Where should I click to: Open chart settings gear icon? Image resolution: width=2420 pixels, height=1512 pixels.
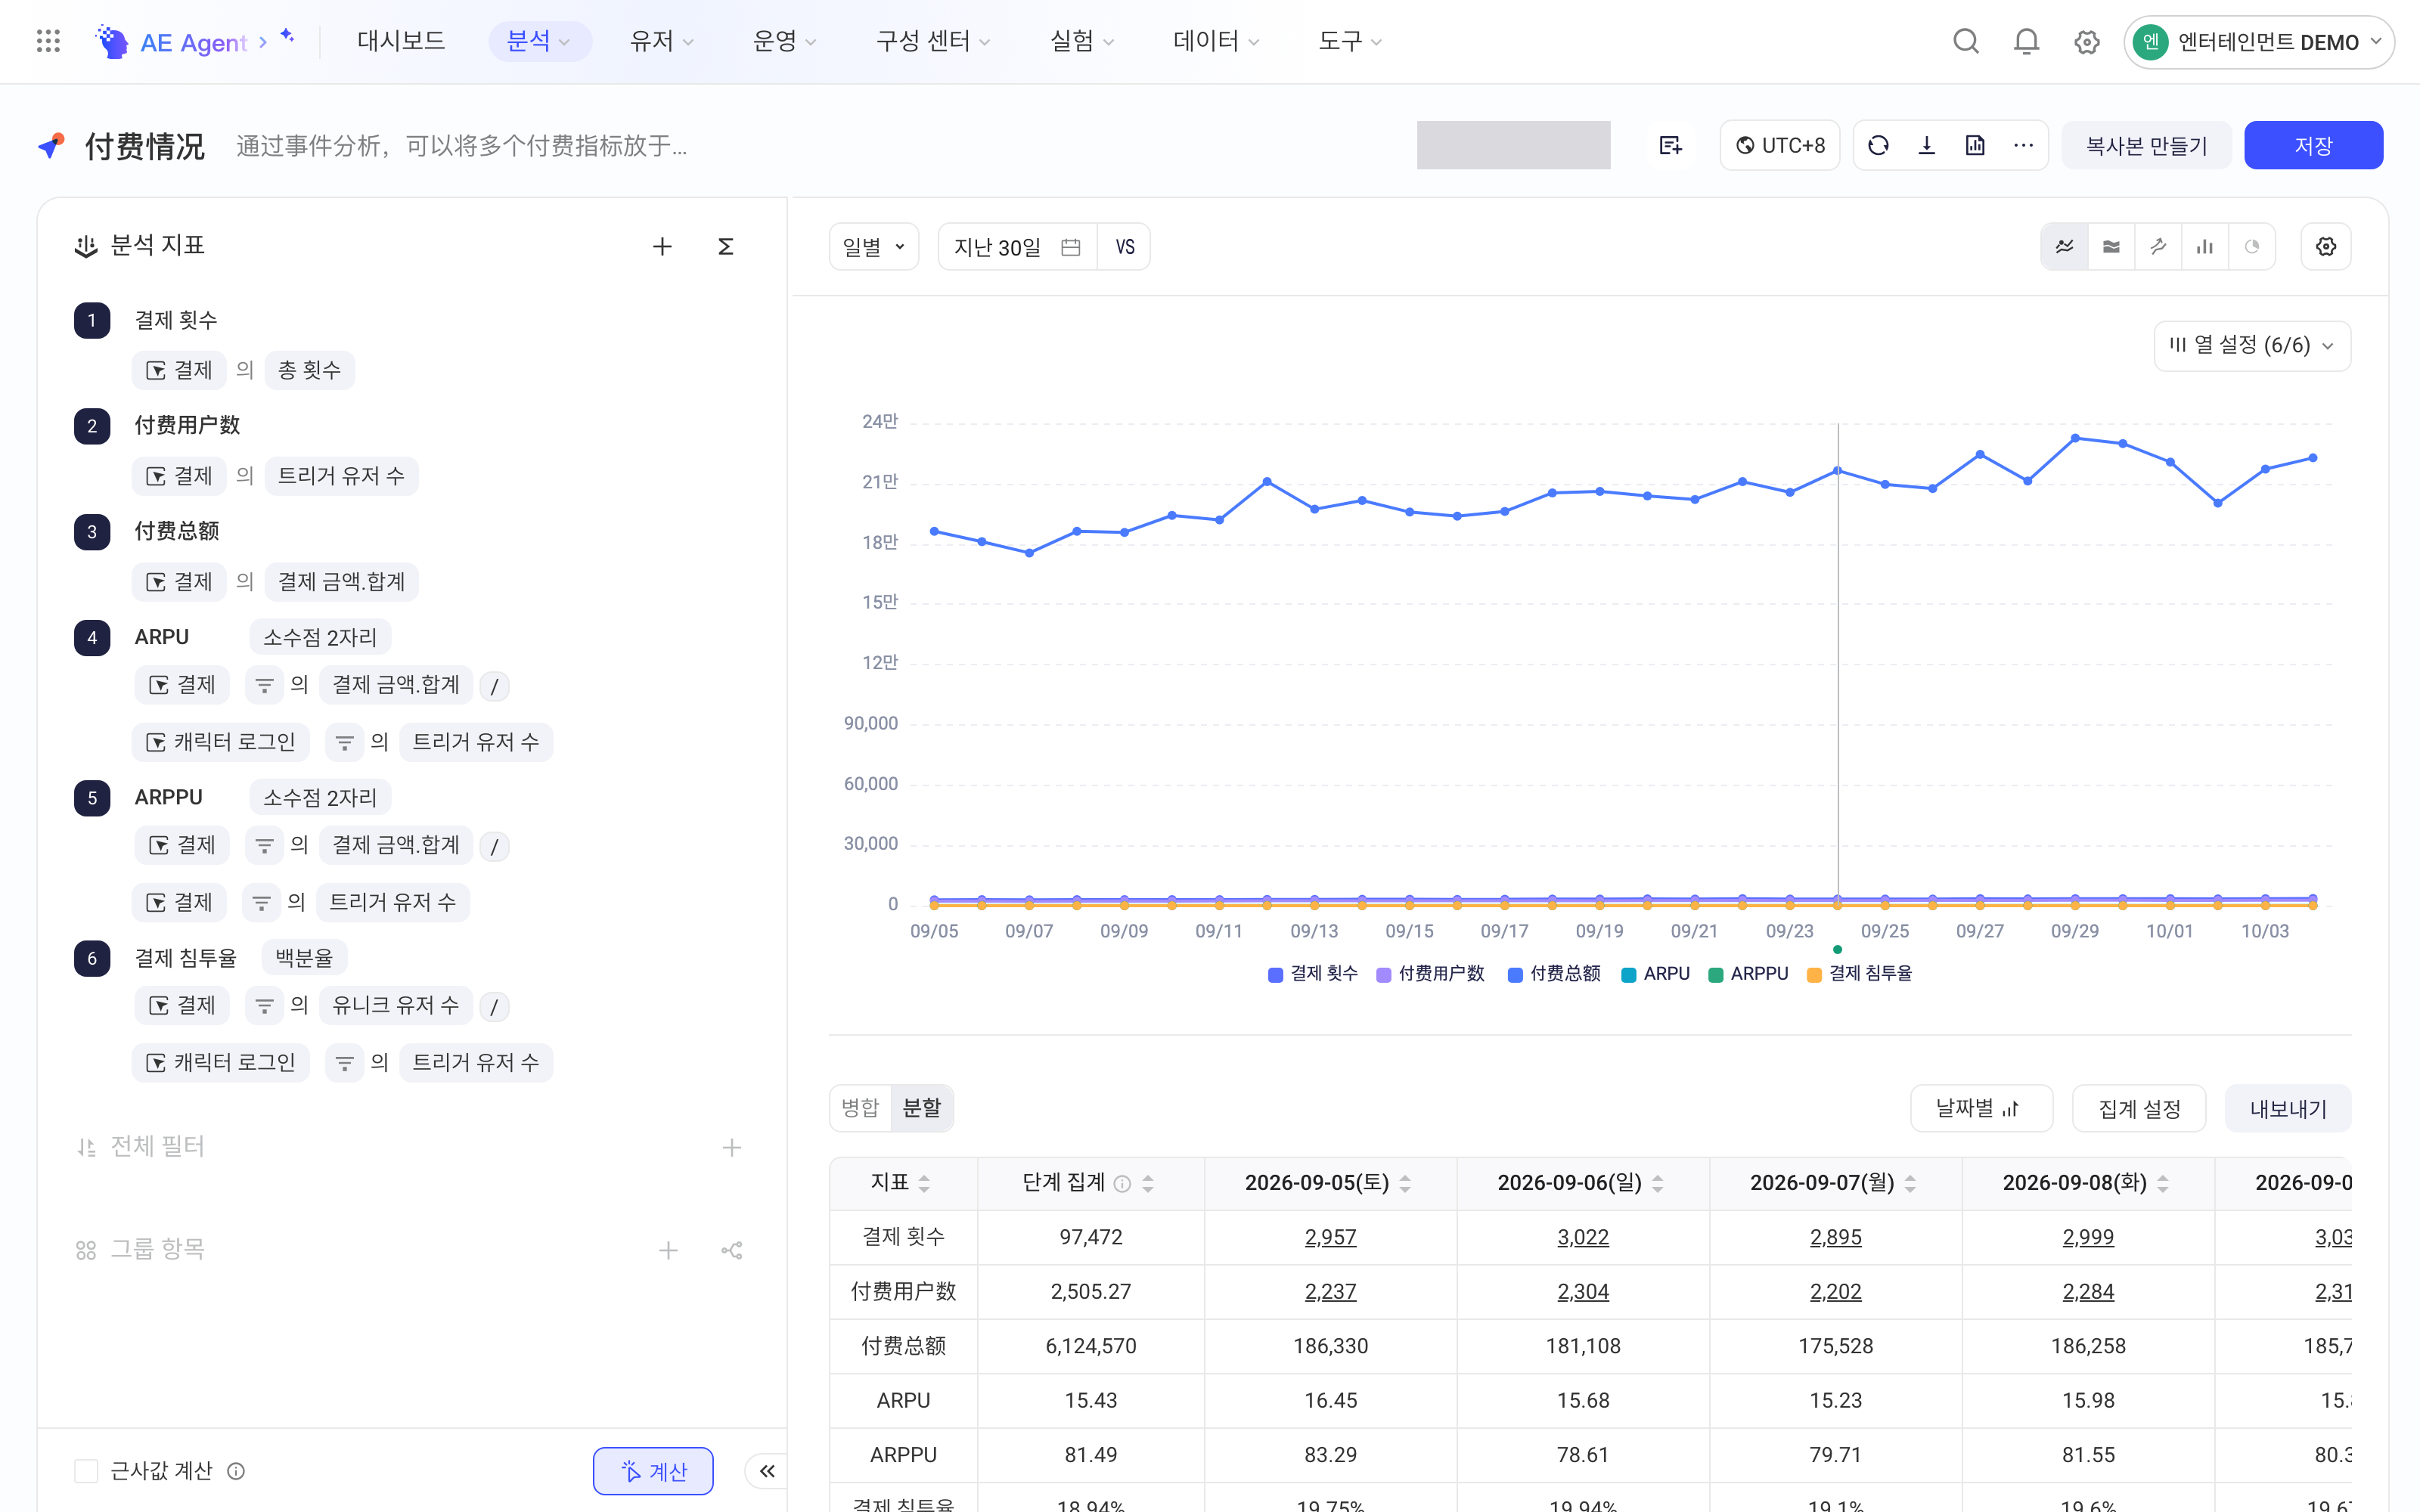[2326, 246]
